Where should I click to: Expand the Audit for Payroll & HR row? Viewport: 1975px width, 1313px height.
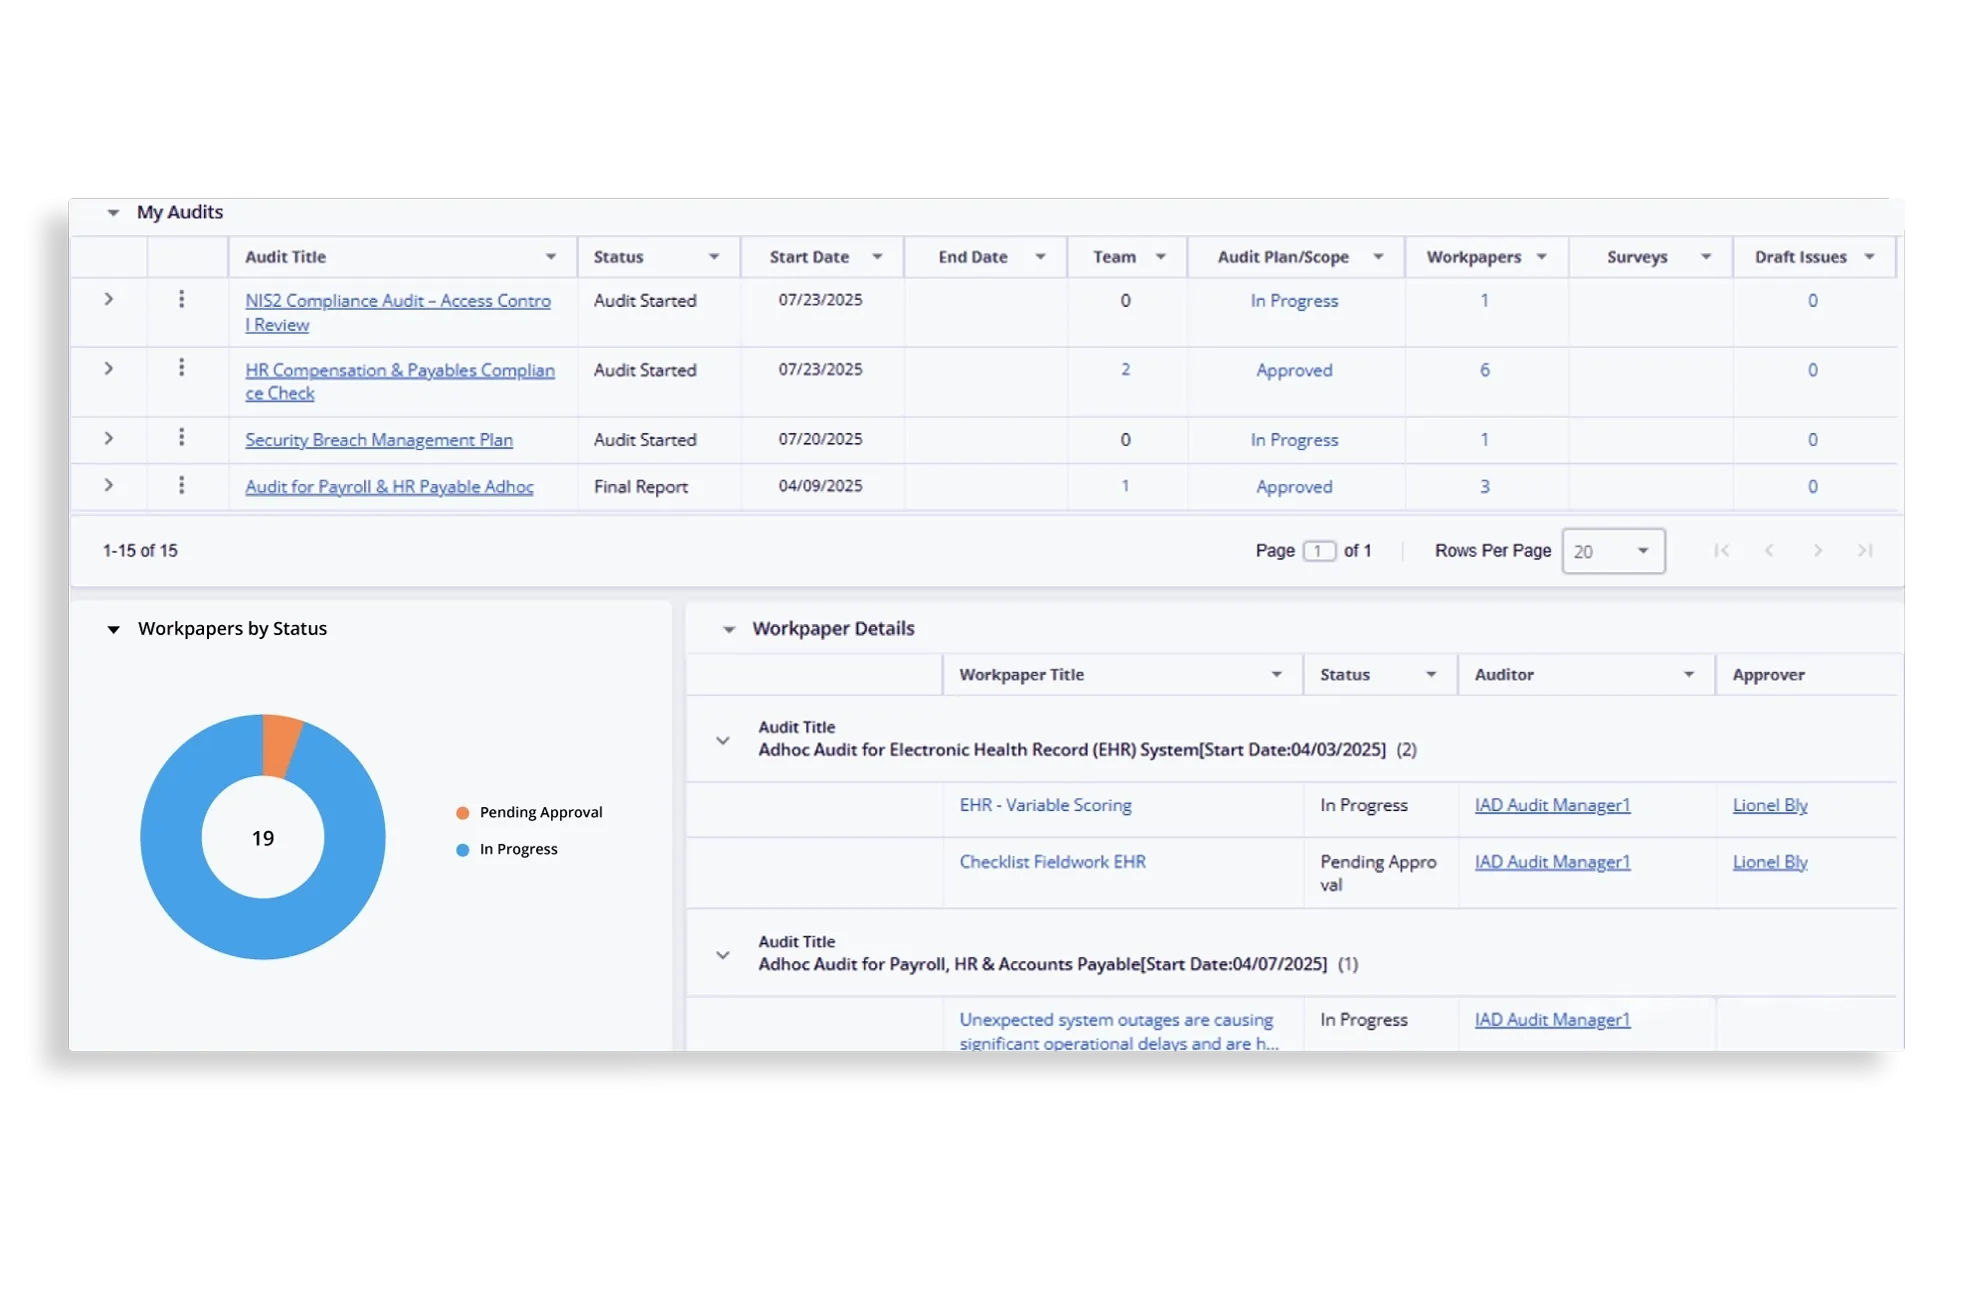(109, 485)
